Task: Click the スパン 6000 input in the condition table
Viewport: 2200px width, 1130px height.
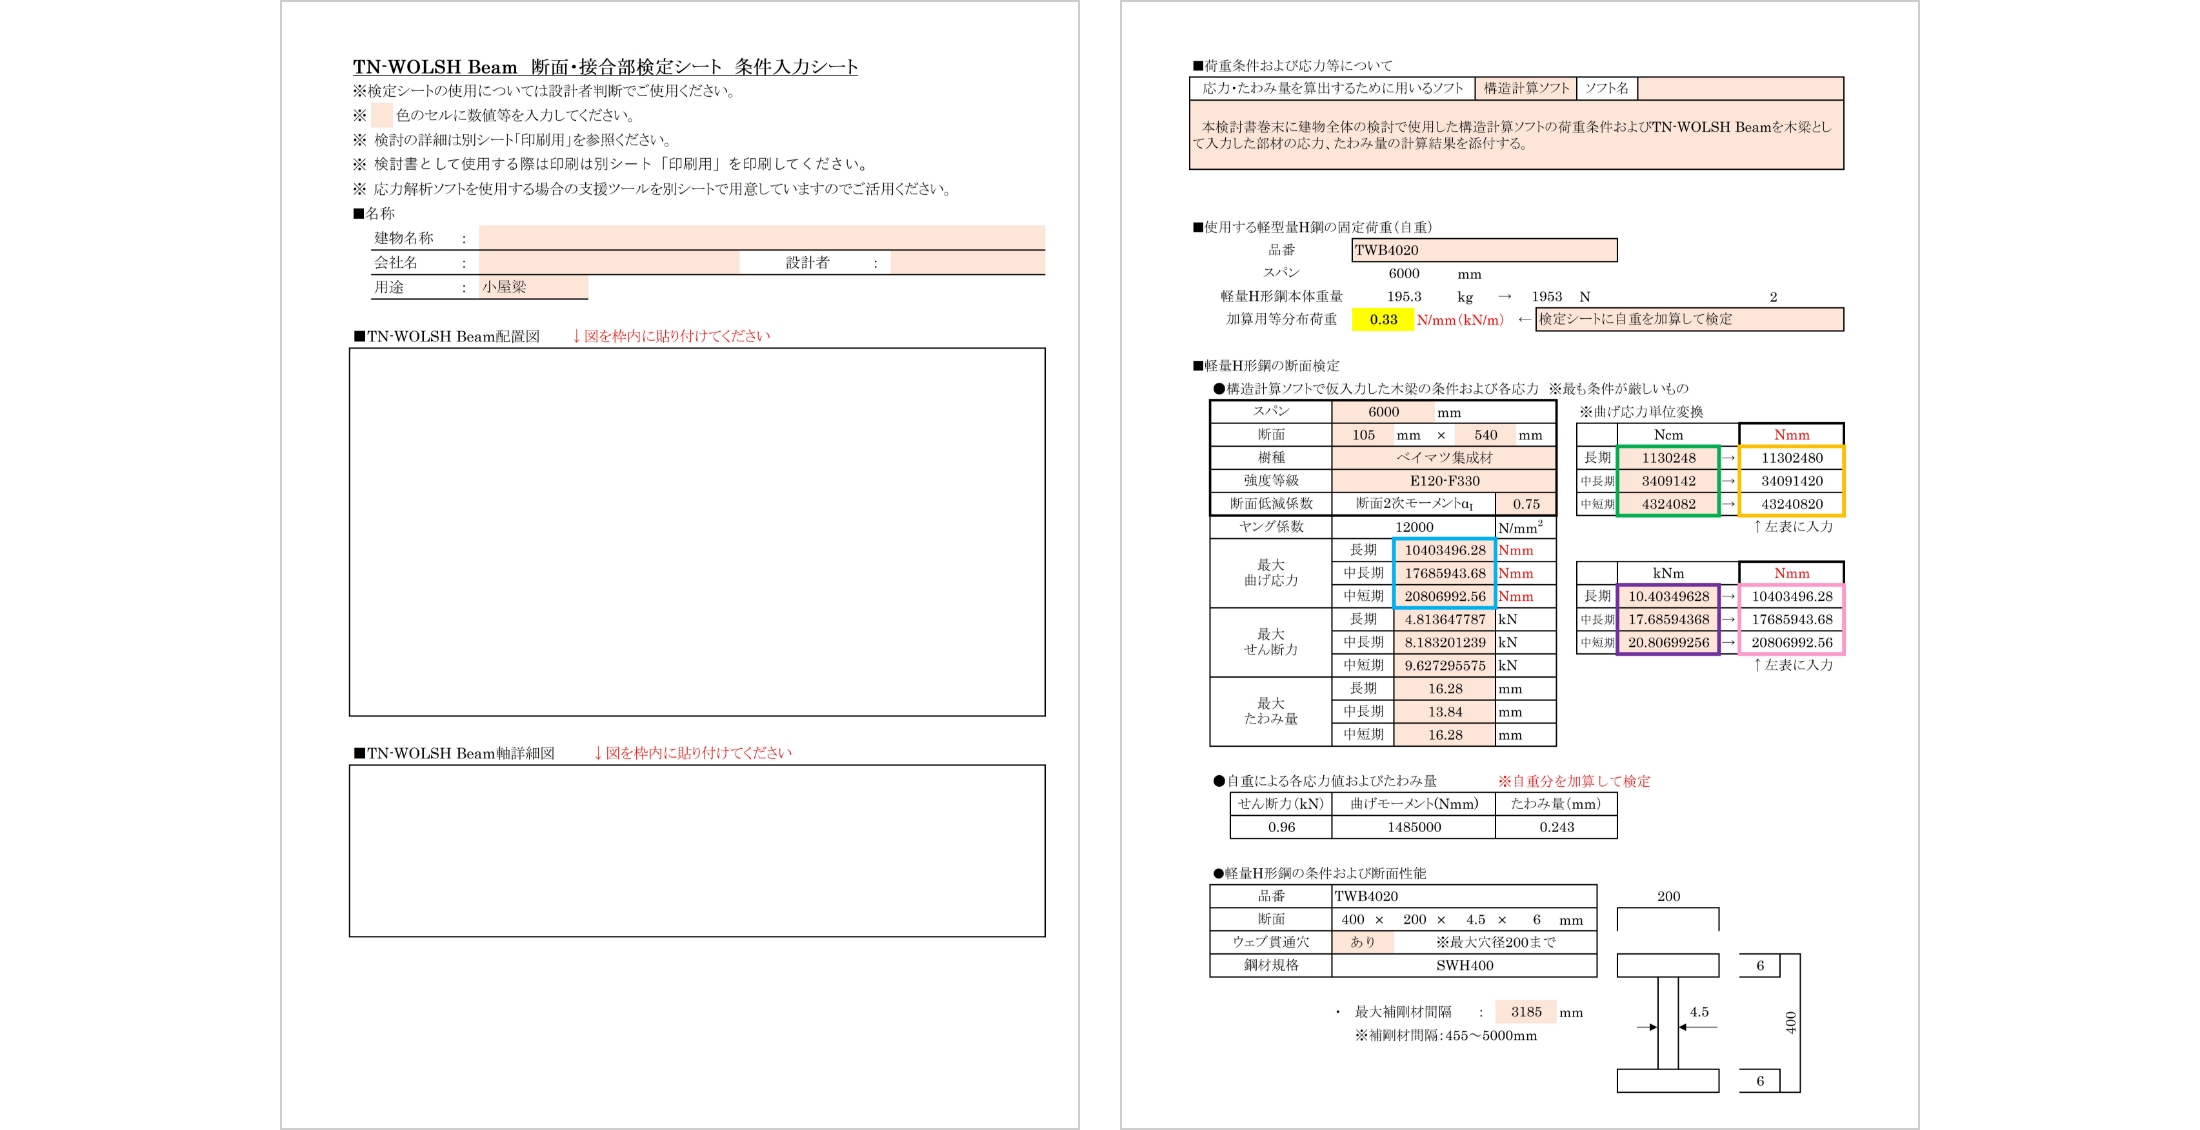Action: 1383,412
